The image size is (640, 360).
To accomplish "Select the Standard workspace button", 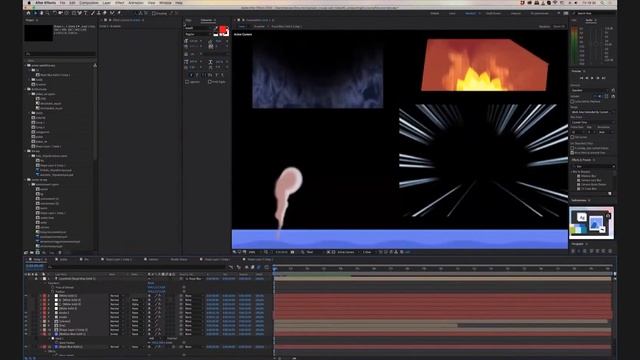I will tap(470, 13).
